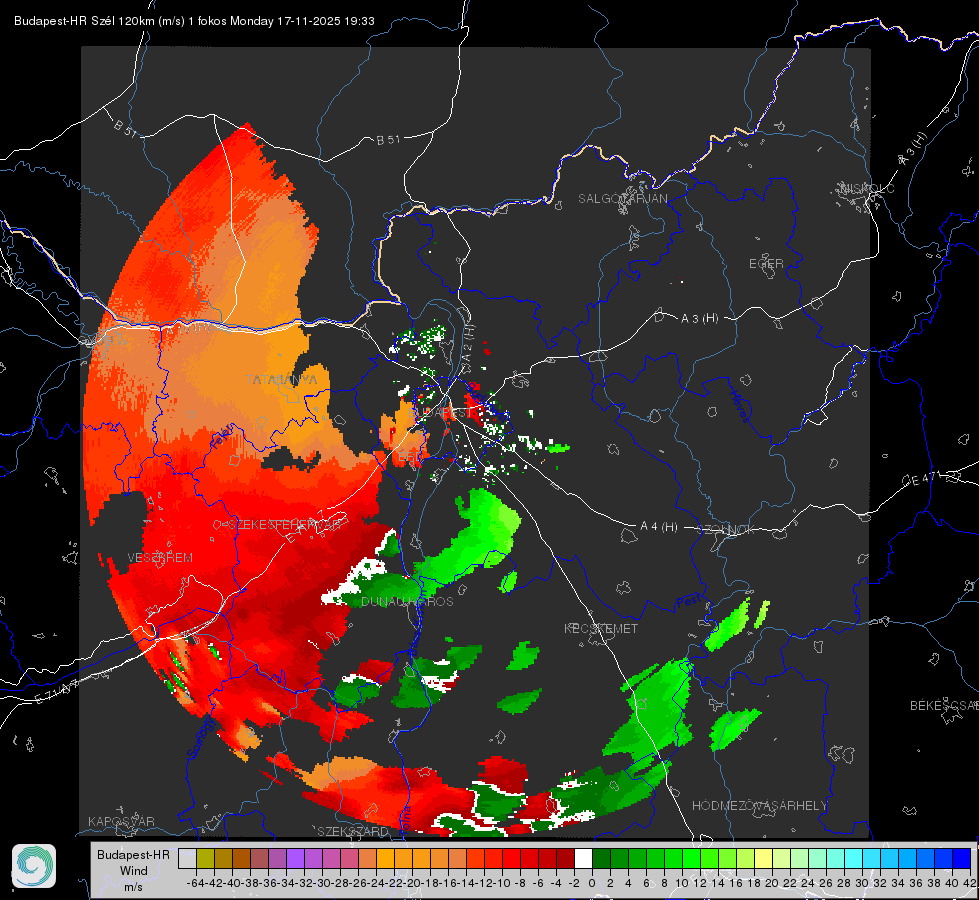Pick the deep blue last swatch in the legend
This screenshot has width=979, height=900.
point(962,859)
